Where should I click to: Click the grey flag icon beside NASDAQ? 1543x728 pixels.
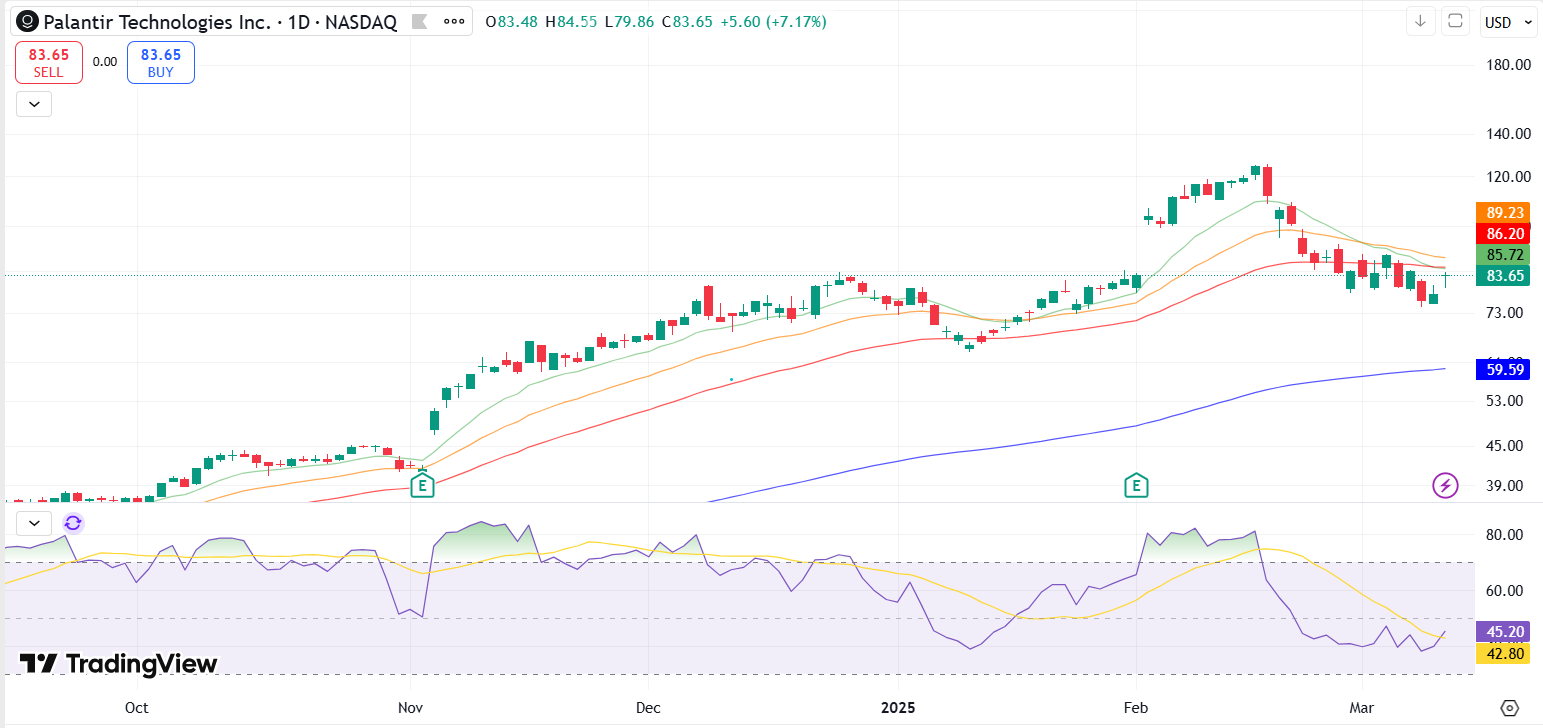click(419, 21)
